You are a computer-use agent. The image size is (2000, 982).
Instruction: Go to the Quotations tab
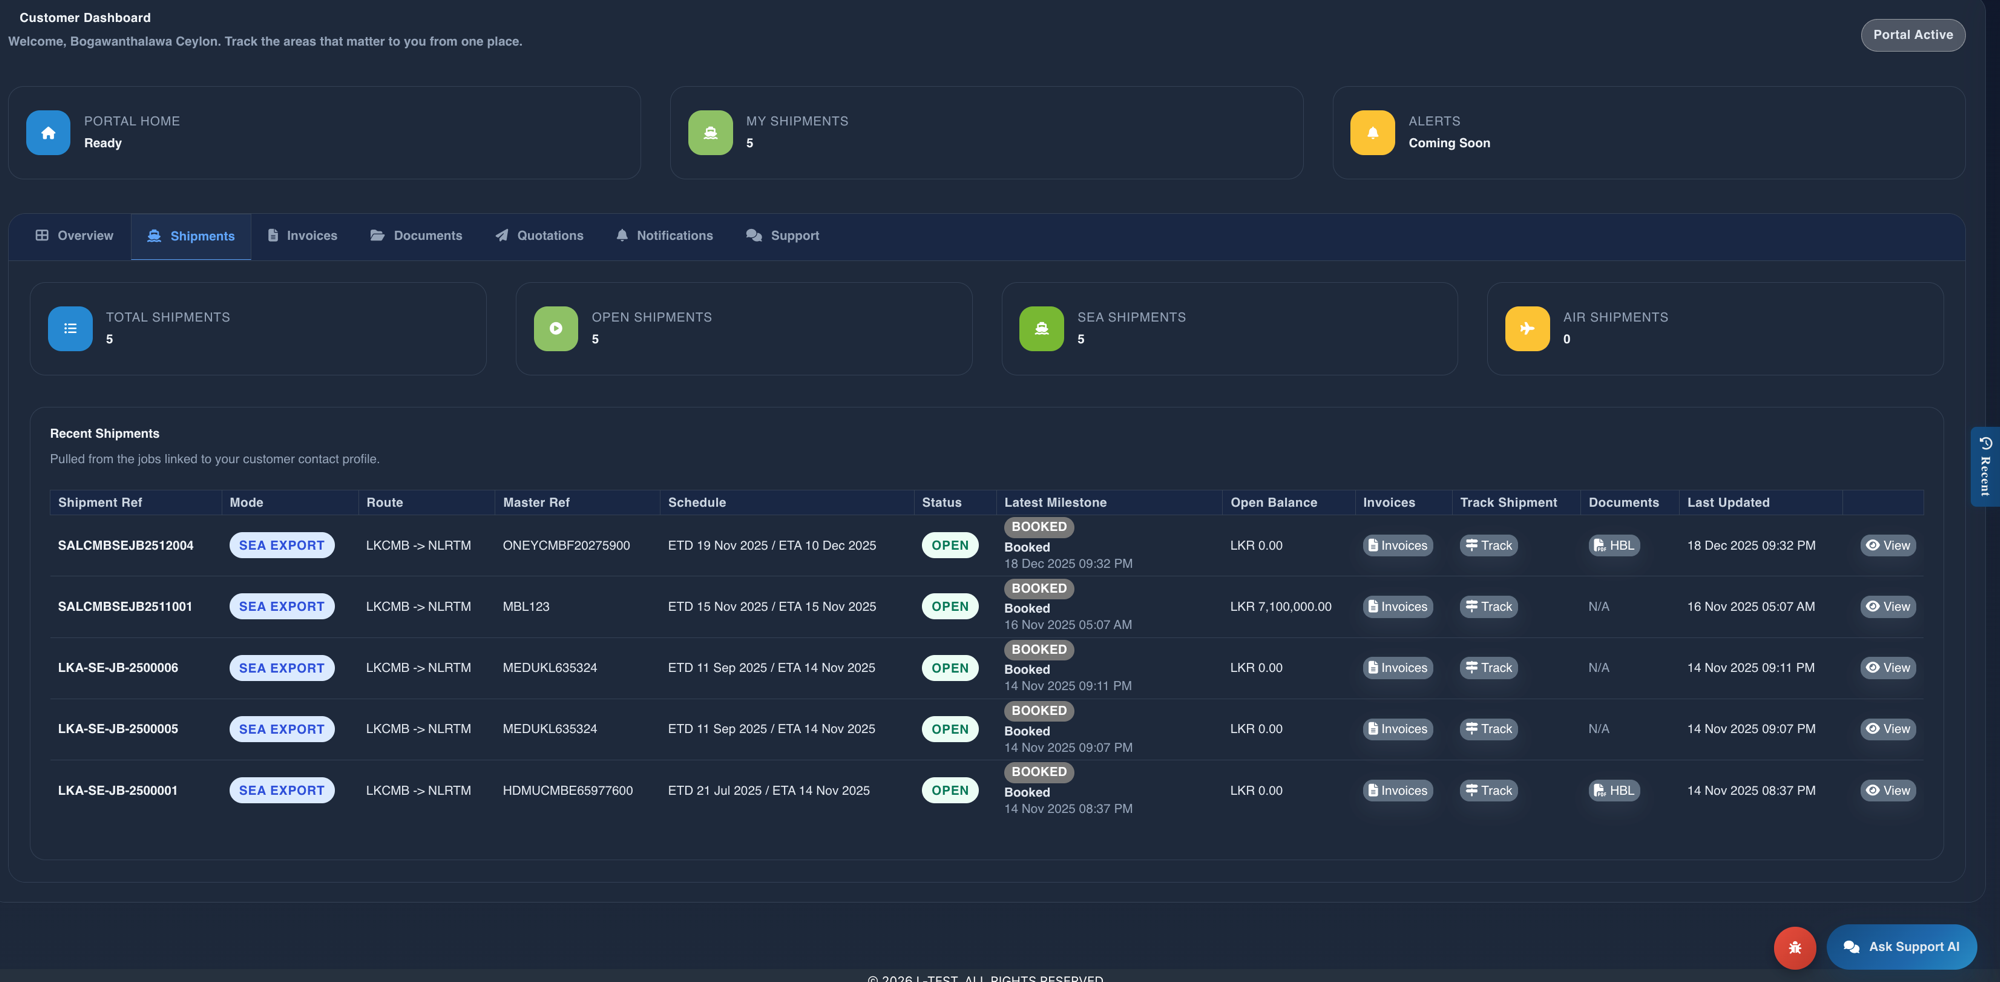tap(540, 236)
